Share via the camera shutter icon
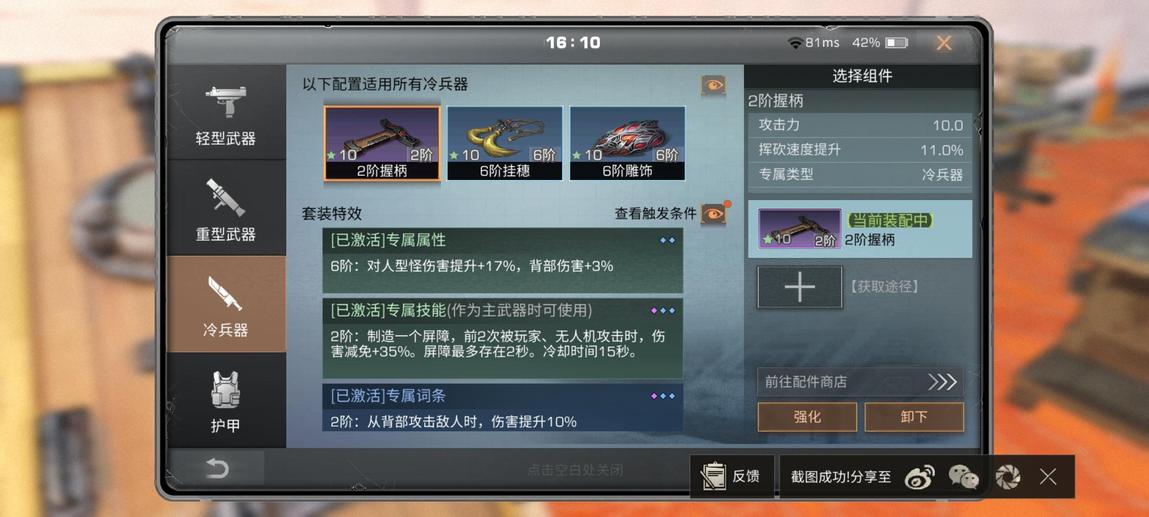Viewport: 1149px width, 517px height. [1008, 477]
